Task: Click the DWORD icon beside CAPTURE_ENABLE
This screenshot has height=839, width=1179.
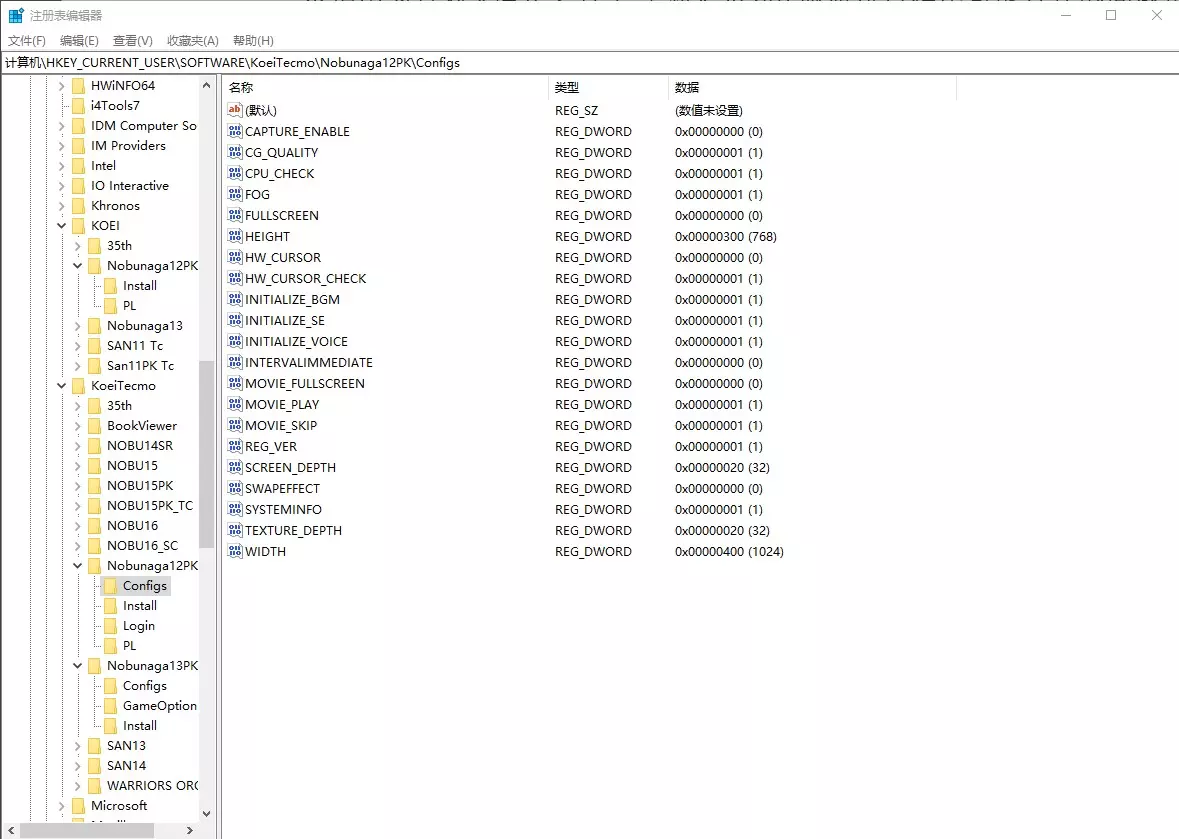Action: click(235, 131)
